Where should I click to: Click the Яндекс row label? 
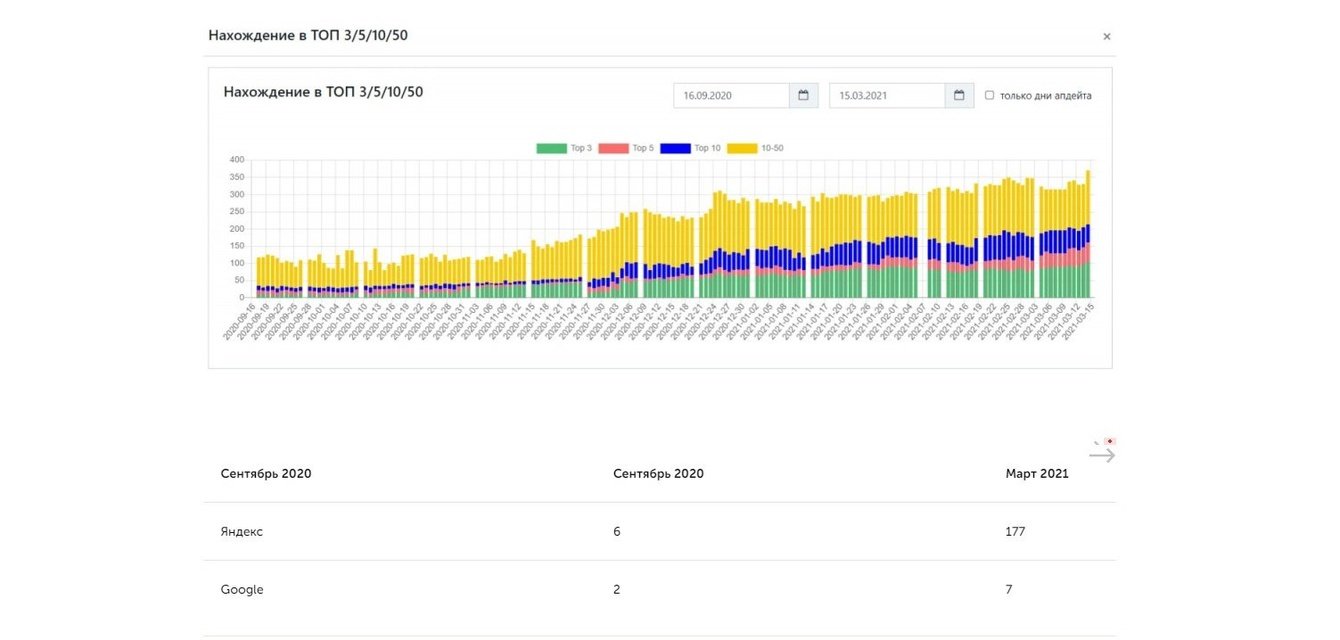pyautogui.click(x=242, y=532)
